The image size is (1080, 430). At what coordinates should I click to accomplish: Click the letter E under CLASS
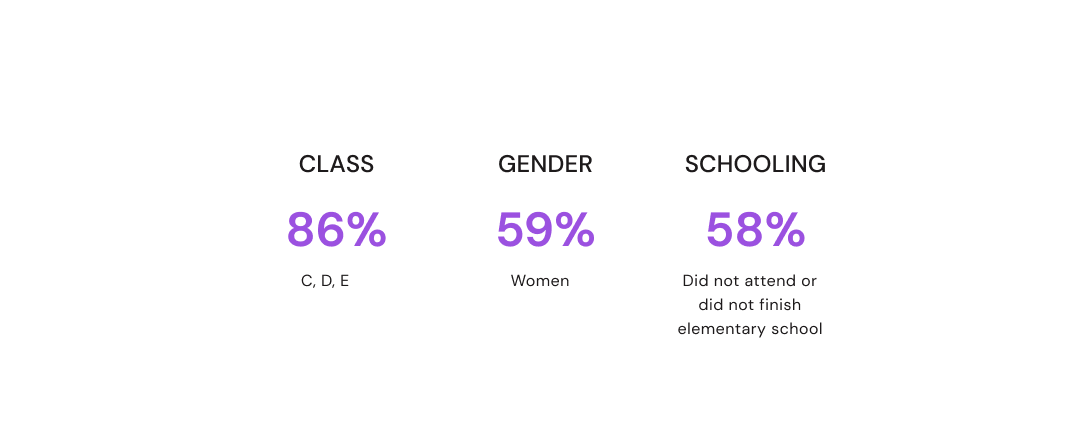click(x=344, y=281)
